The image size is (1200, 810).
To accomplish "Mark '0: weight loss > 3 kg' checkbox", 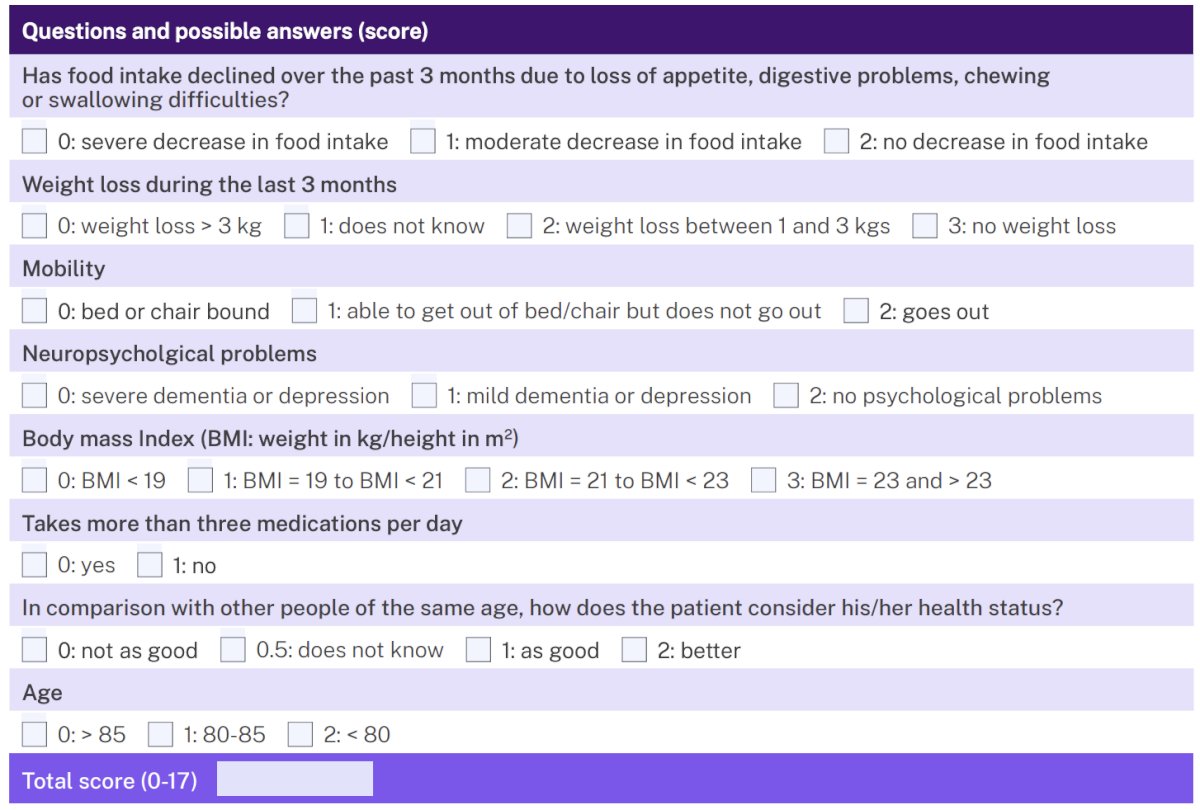I will click(35, 226).
